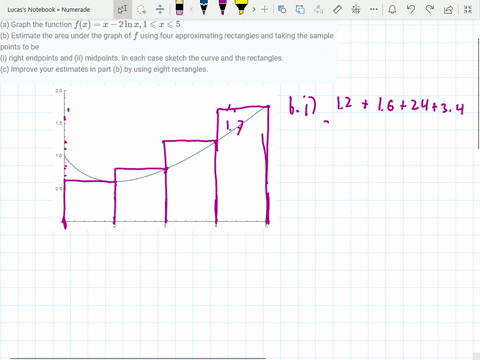The width and height of the screenshot is (480, 360).
Task: Pick the eraser tool
Action: point(179,8)
